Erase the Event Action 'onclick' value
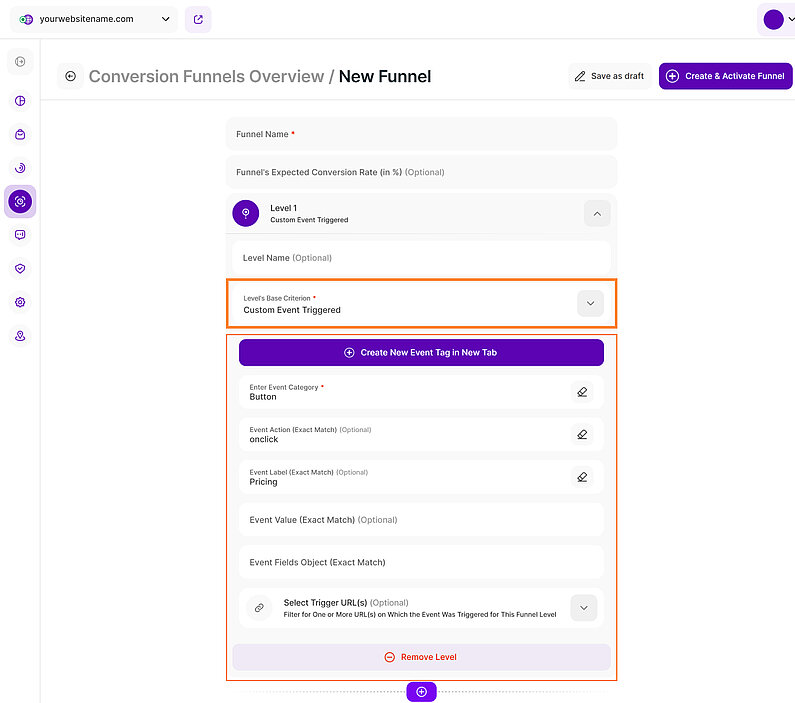This screenshot has height=703, width=795. [582, 434]
